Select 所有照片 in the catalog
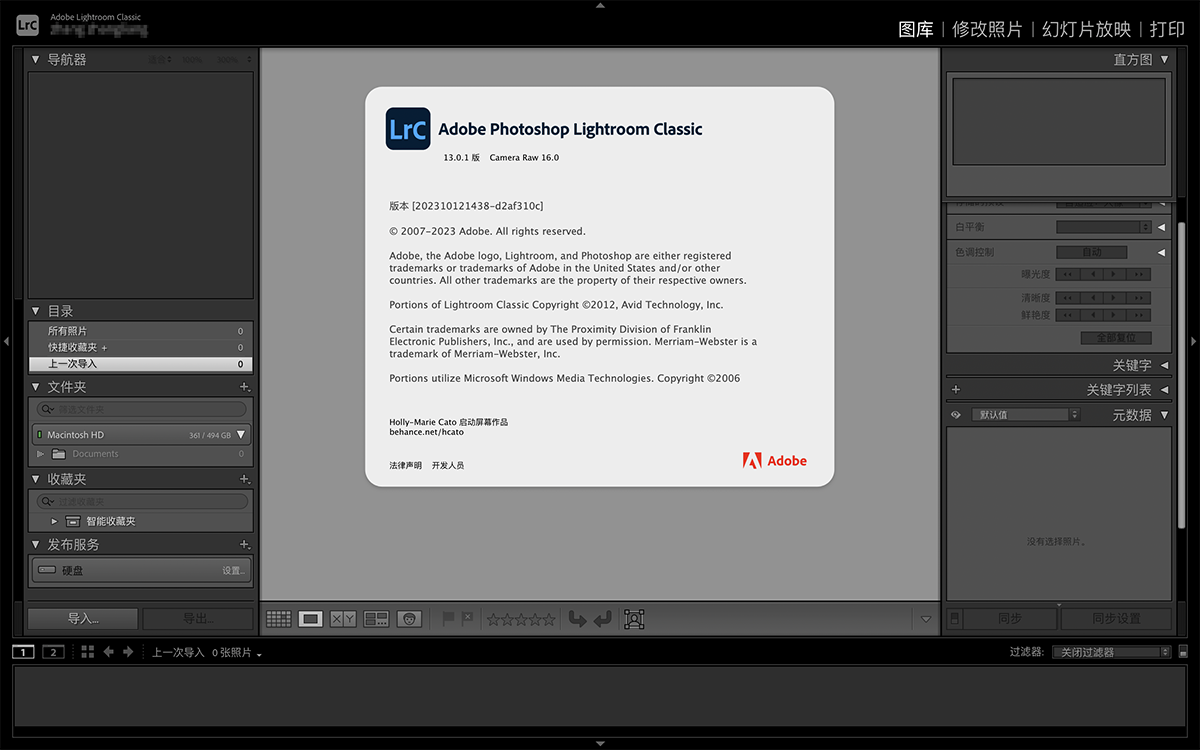The image size is (1200, 750). coord(140,331)
